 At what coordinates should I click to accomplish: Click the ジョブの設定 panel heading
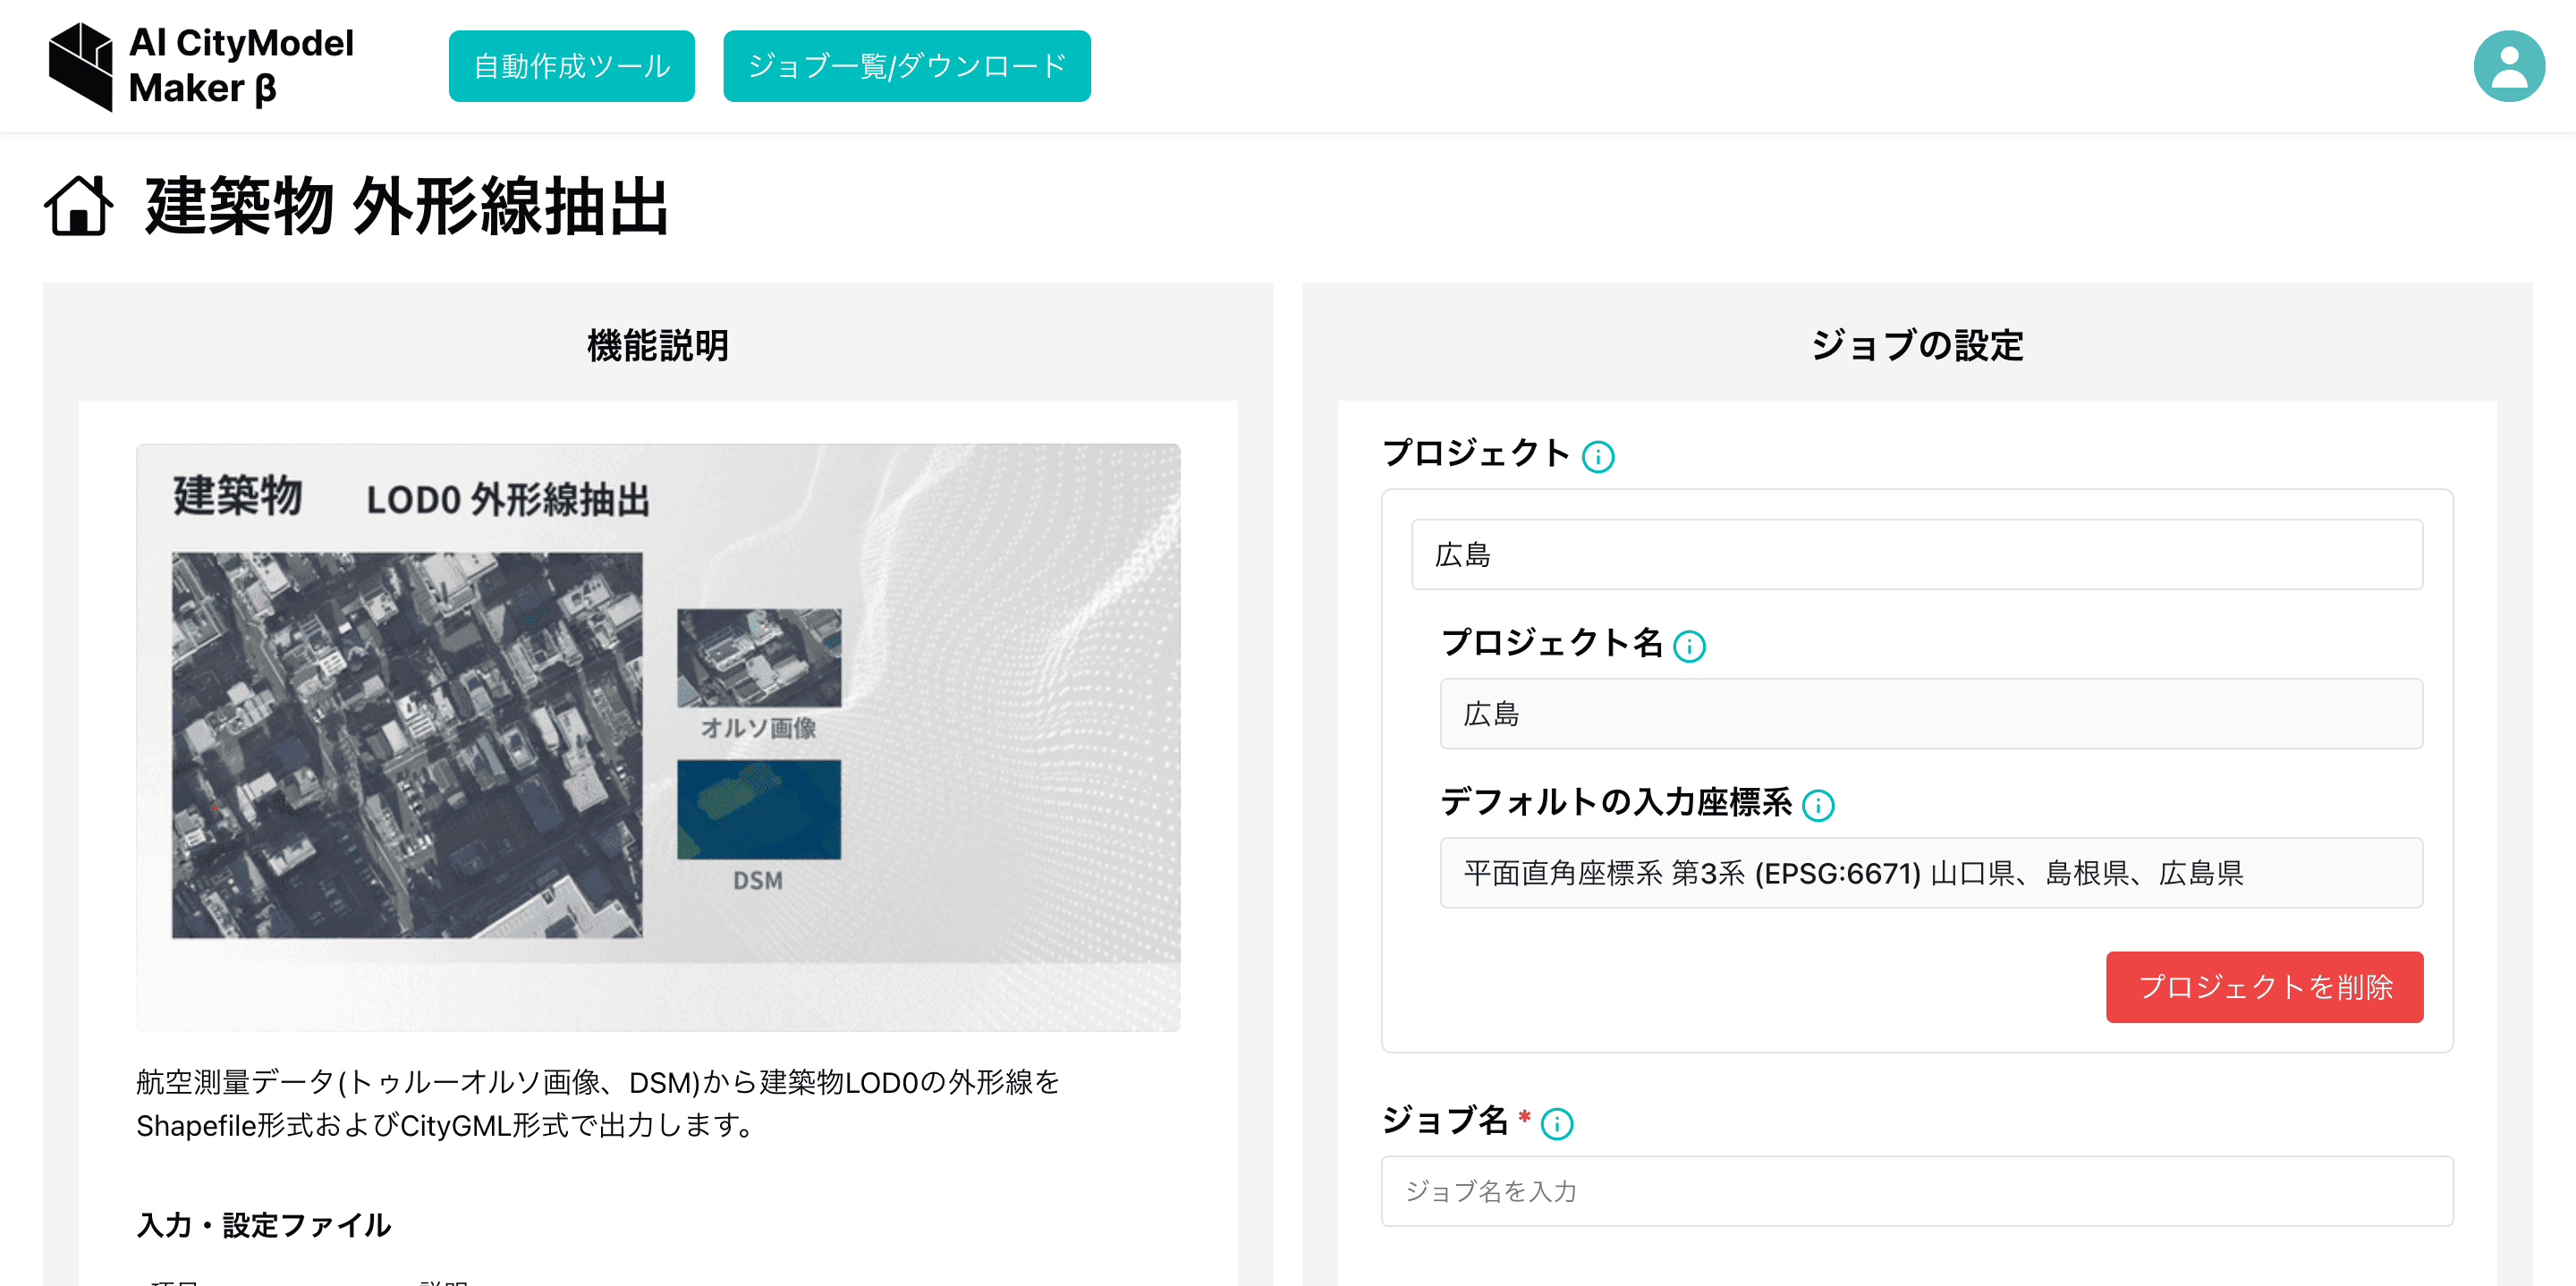[1916, 346]
